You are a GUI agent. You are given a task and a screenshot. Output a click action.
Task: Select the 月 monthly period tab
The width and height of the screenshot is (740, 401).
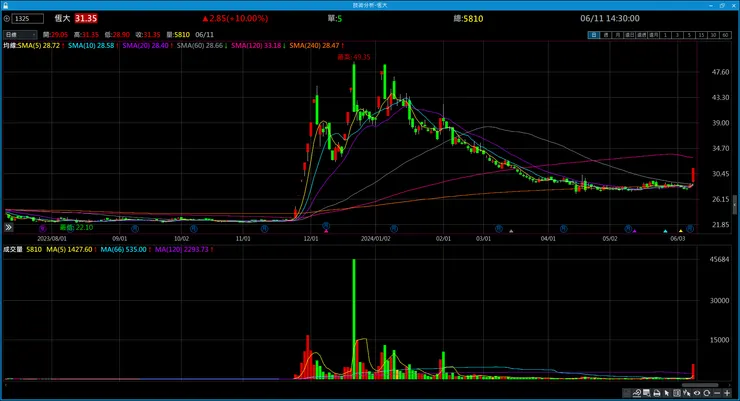618,35
